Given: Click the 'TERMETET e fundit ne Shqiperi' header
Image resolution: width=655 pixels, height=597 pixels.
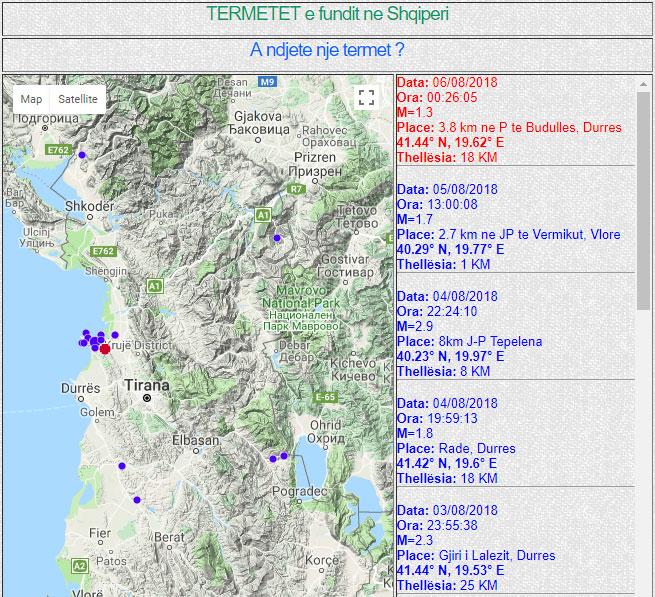Looking at the screenshot, I should [327, 15].
